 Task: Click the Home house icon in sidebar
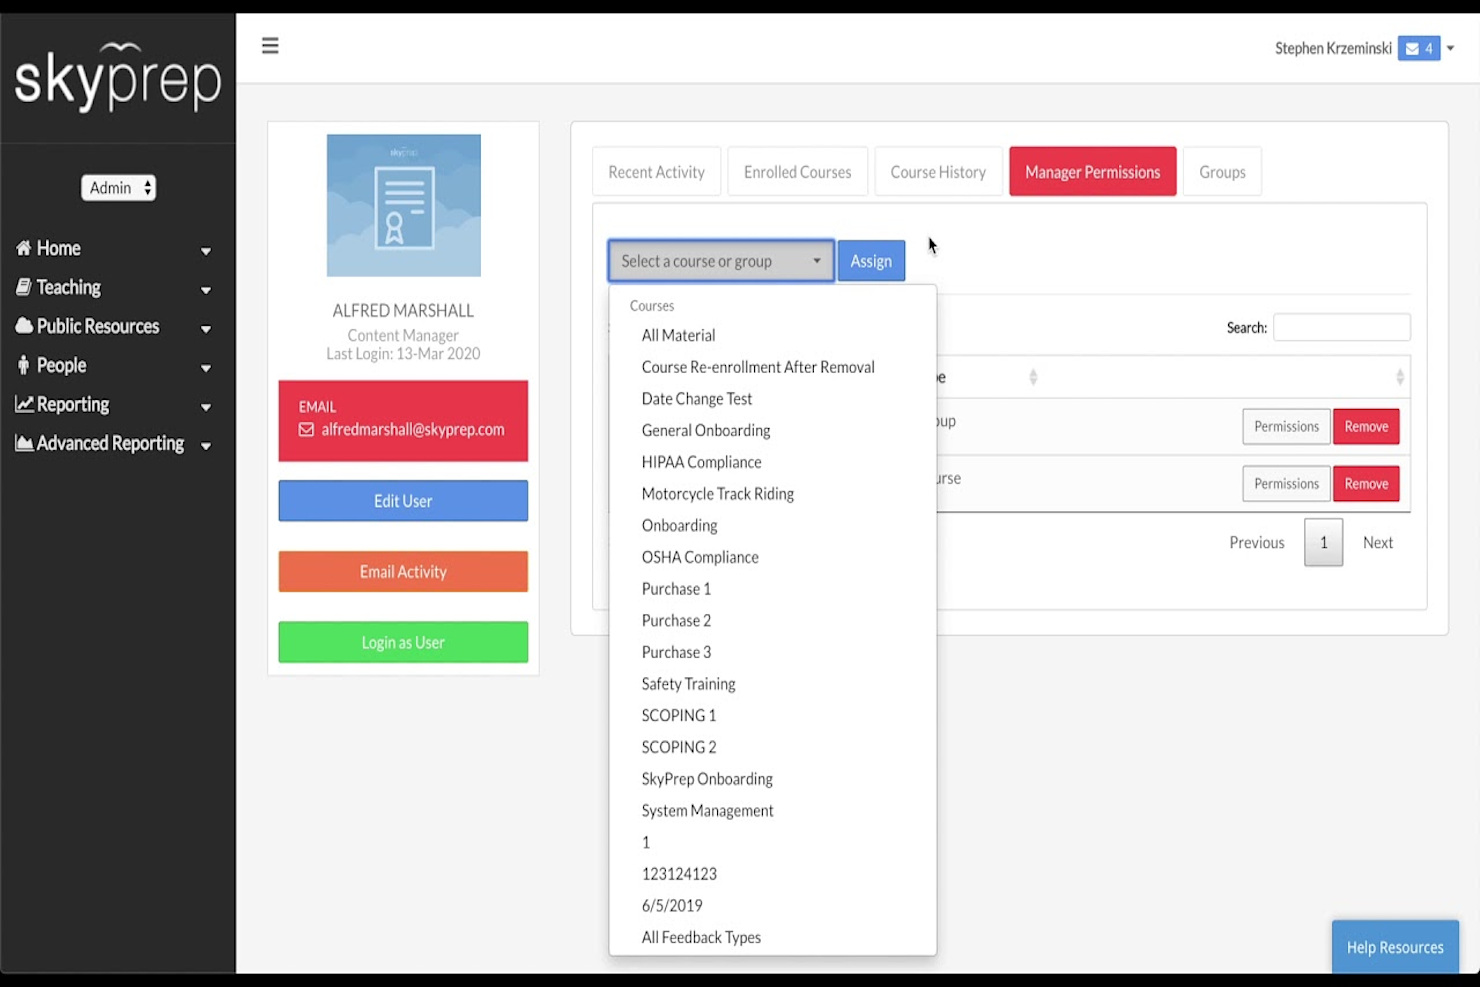(24, 248)
